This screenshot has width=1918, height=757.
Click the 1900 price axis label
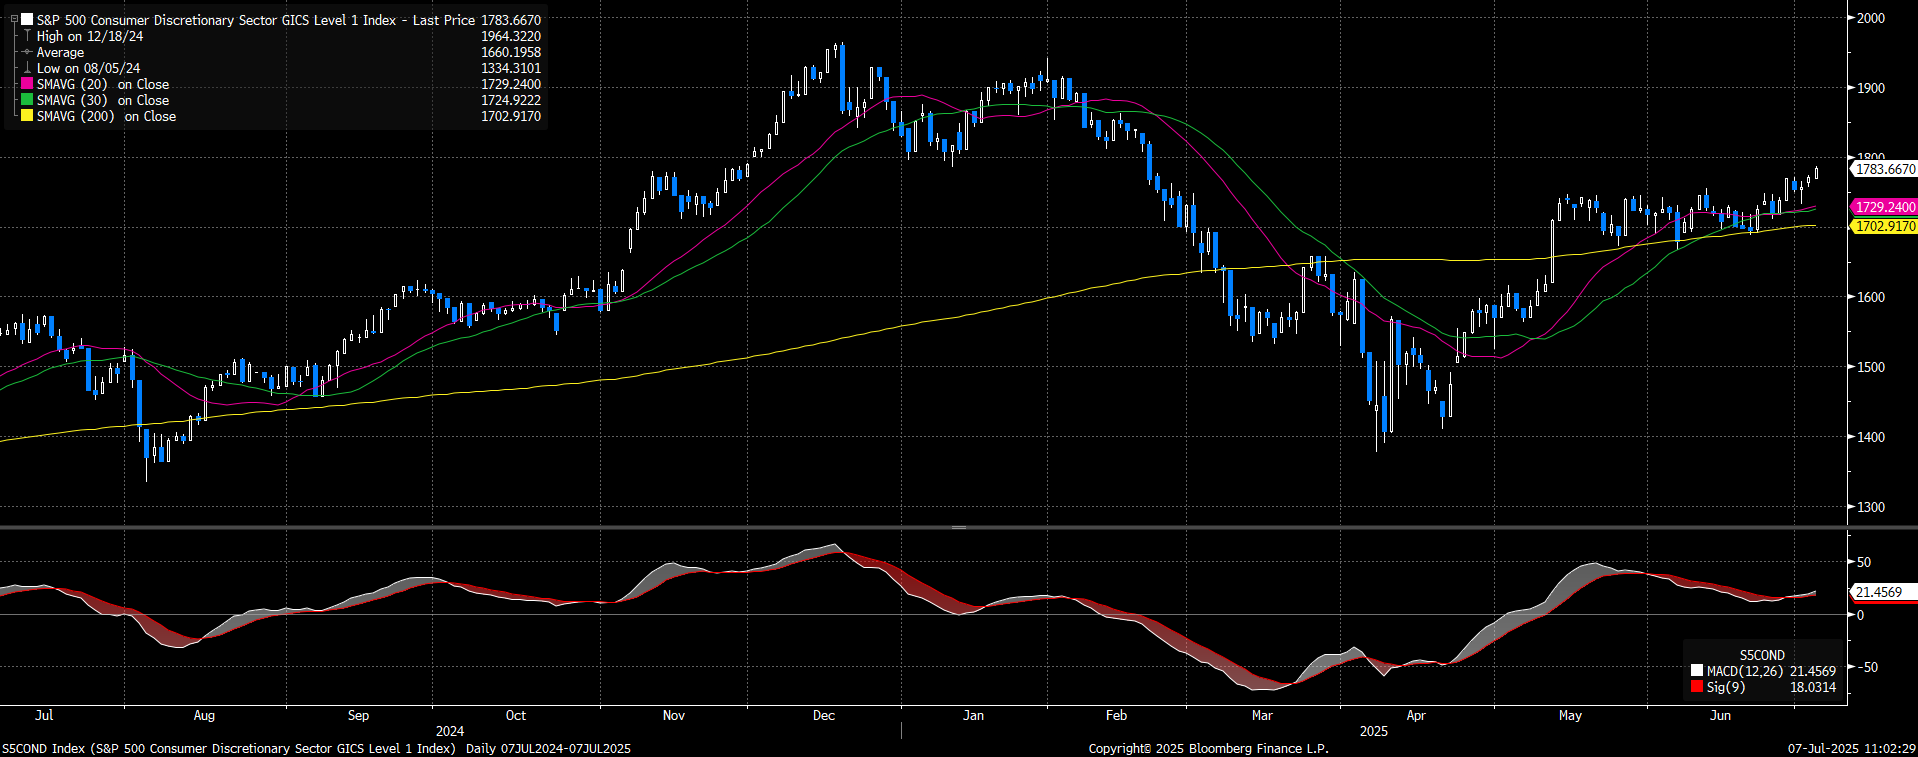pos(1871,88)
